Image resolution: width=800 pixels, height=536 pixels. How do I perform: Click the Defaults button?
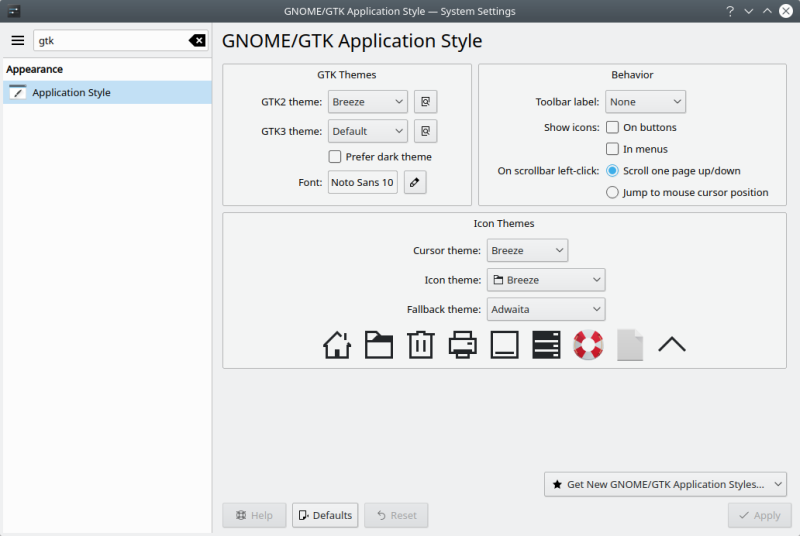click(325, 515)
